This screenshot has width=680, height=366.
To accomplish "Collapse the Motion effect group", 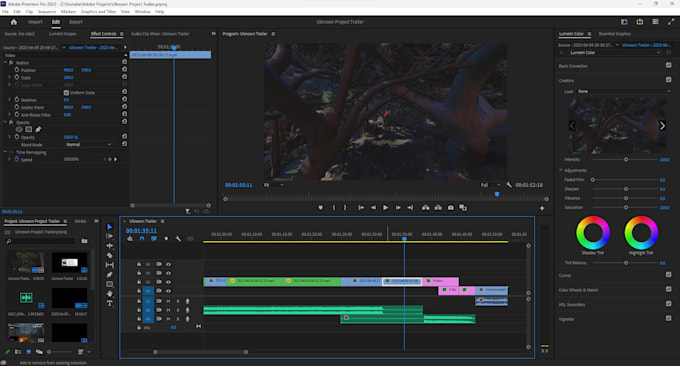I will 5,62.
